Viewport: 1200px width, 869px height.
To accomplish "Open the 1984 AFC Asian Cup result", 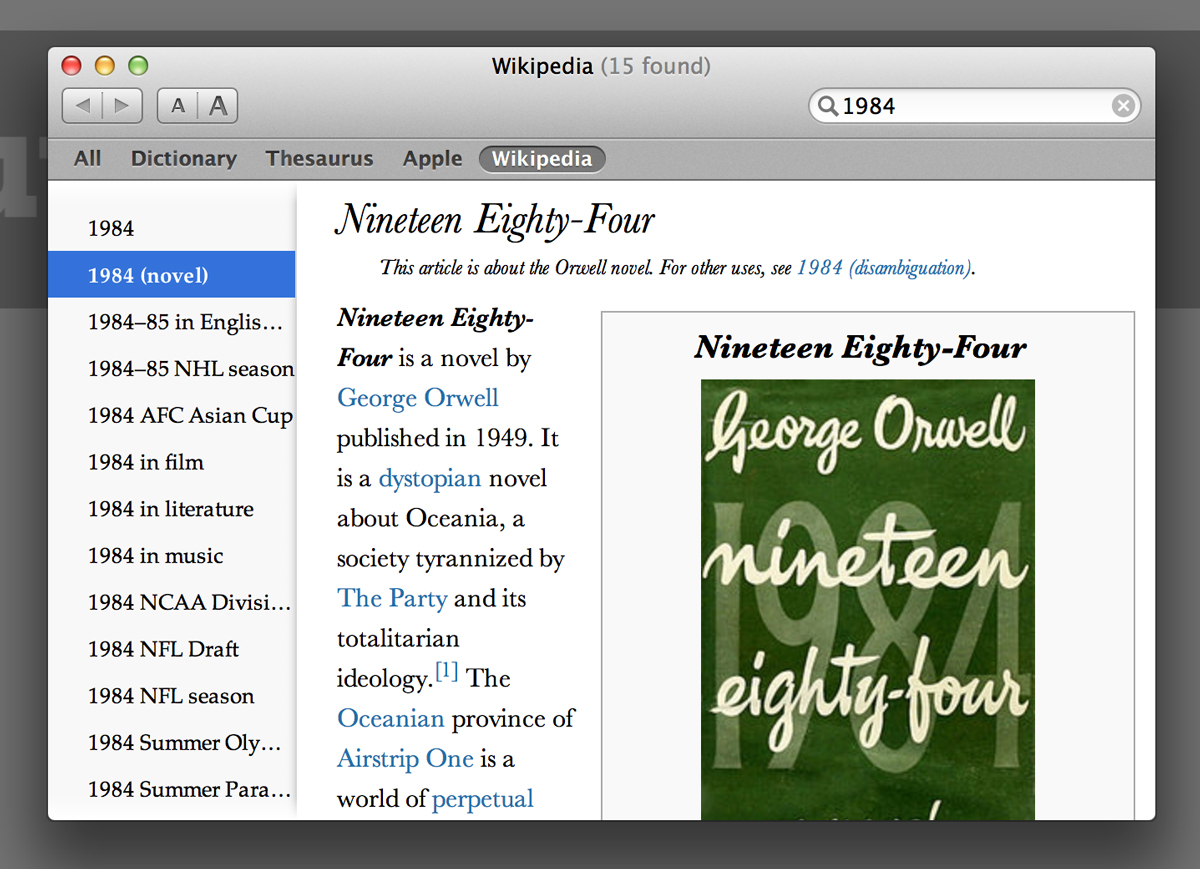I will (172, 415).
